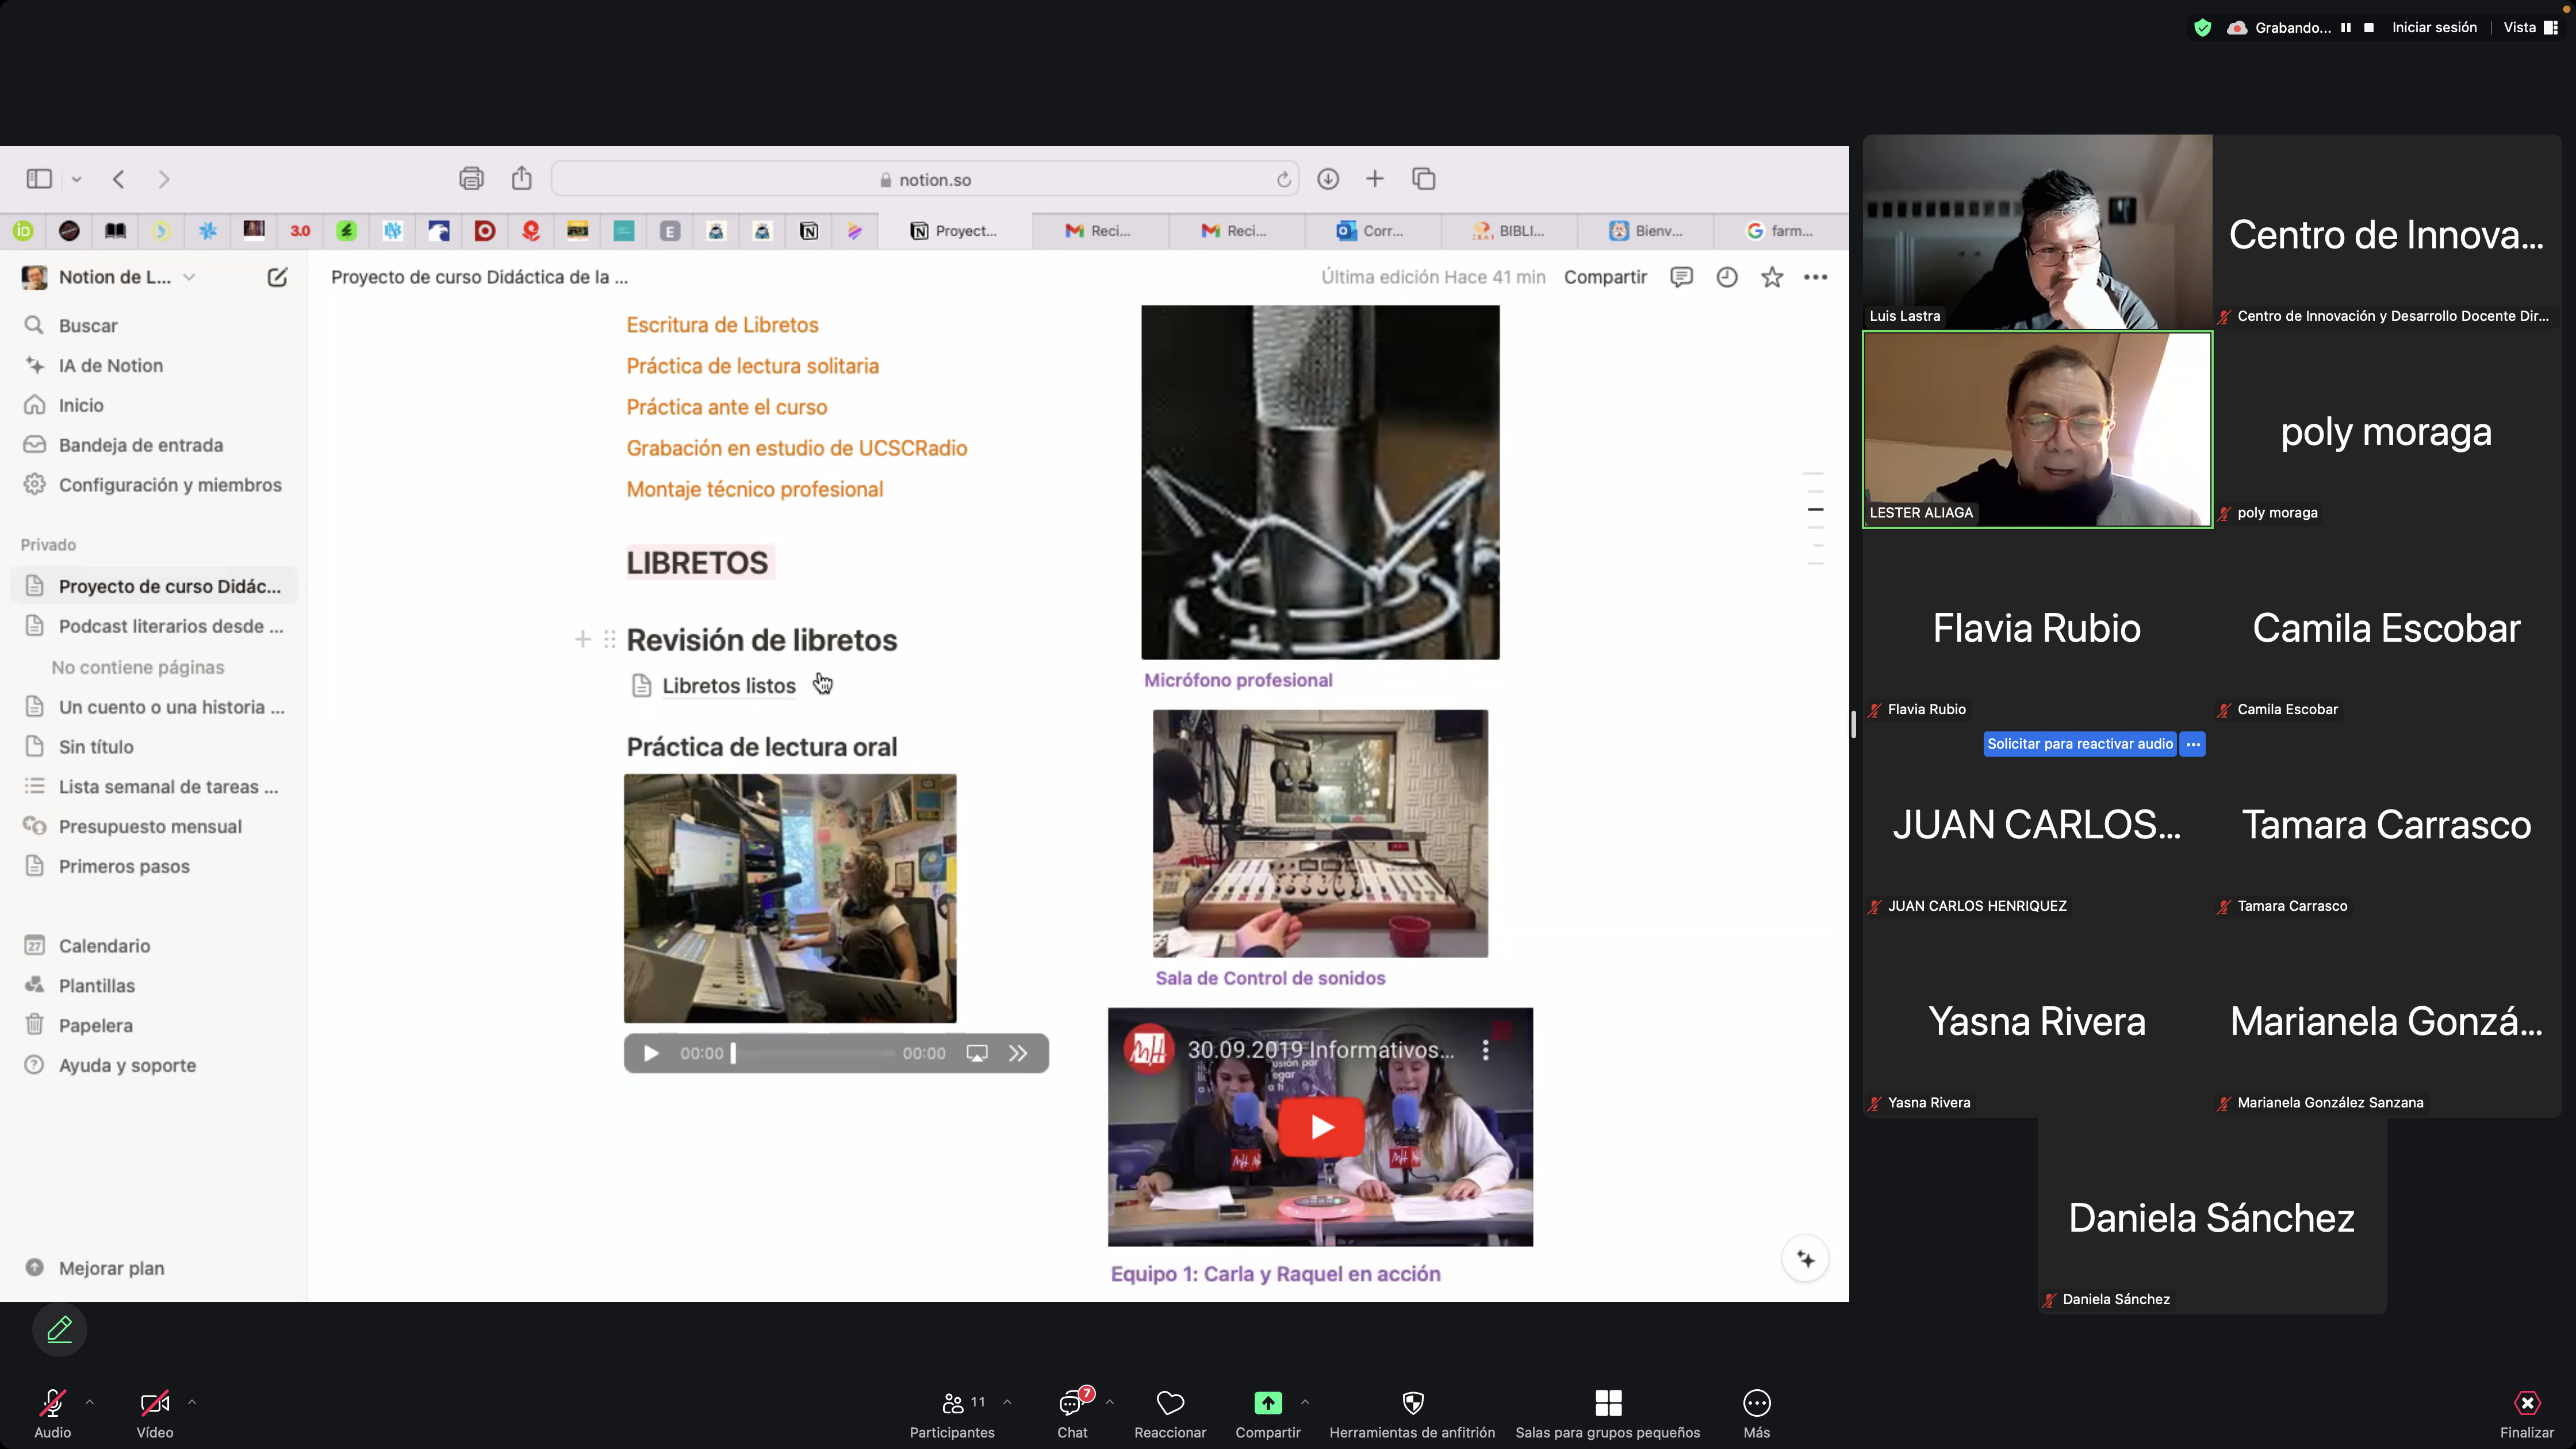Open sidebar dropdown chevron in Safari

pos(76,180)
